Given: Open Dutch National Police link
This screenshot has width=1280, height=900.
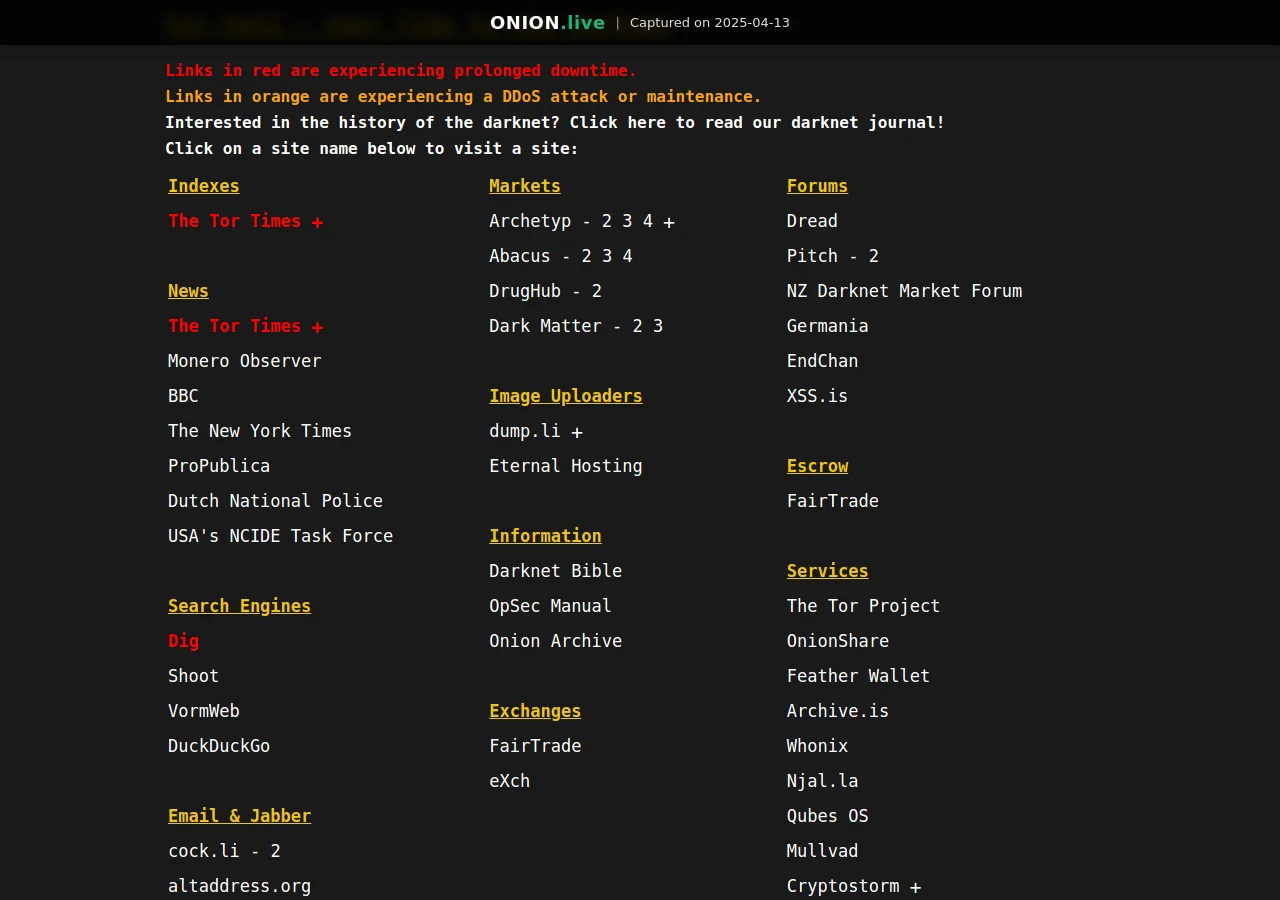Looking at the screenshot, I should pyautogui.click(x=275, y=501).
